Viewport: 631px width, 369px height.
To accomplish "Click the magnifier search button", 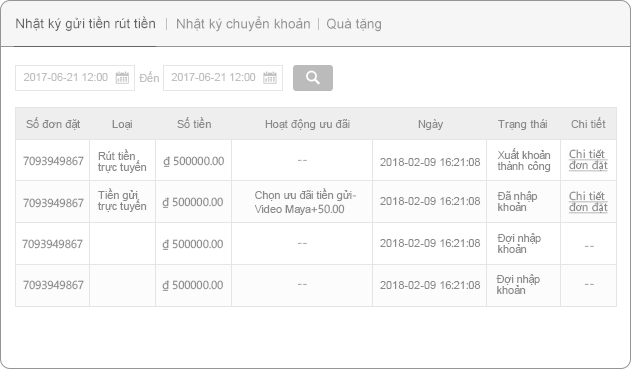I will (x=313, y=78).
